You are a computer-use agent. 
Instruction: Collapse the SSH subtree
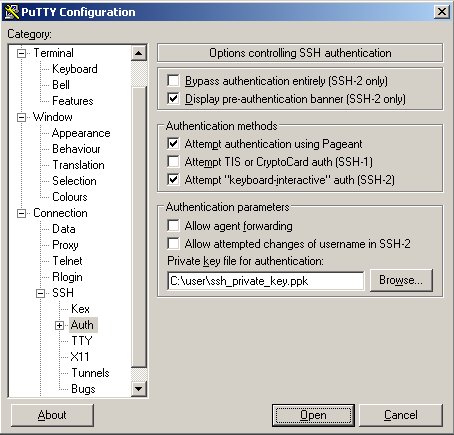point(40,293)
